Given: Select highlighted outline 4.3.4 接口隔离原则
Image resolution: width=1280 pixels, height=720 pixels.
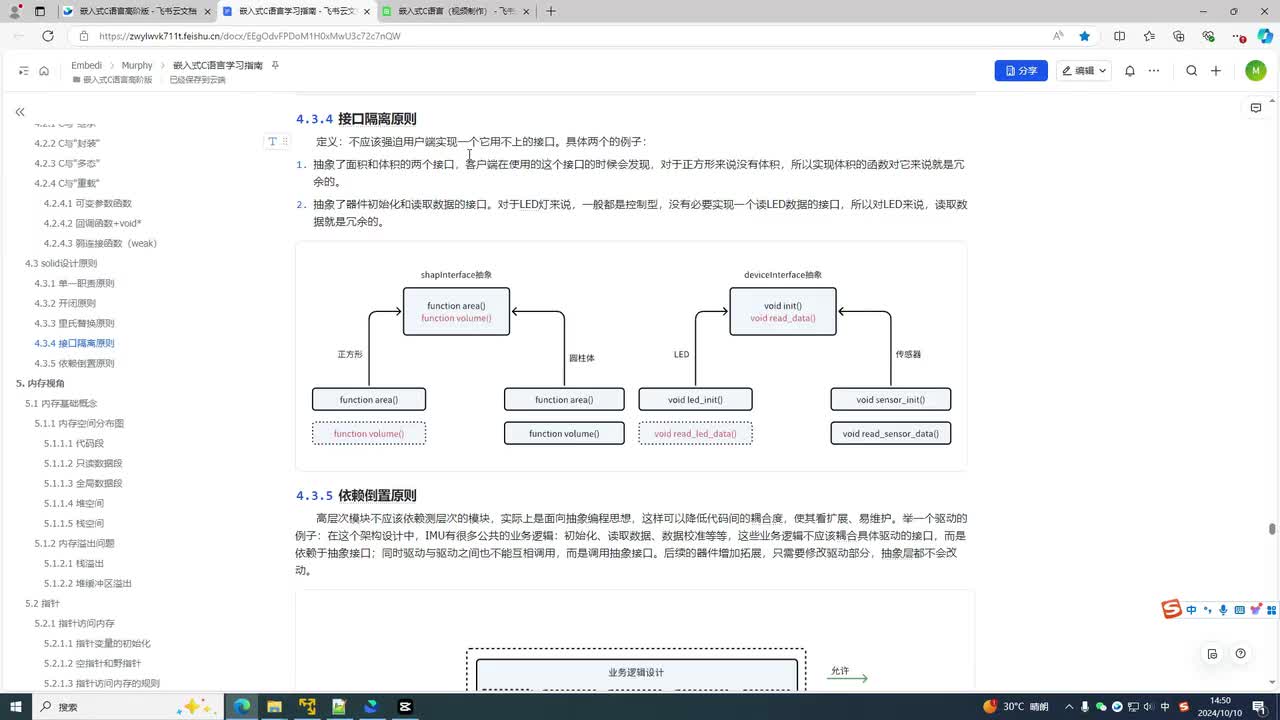Looking at the screenshot, I should pyautogui.click(x=74, y=343).
